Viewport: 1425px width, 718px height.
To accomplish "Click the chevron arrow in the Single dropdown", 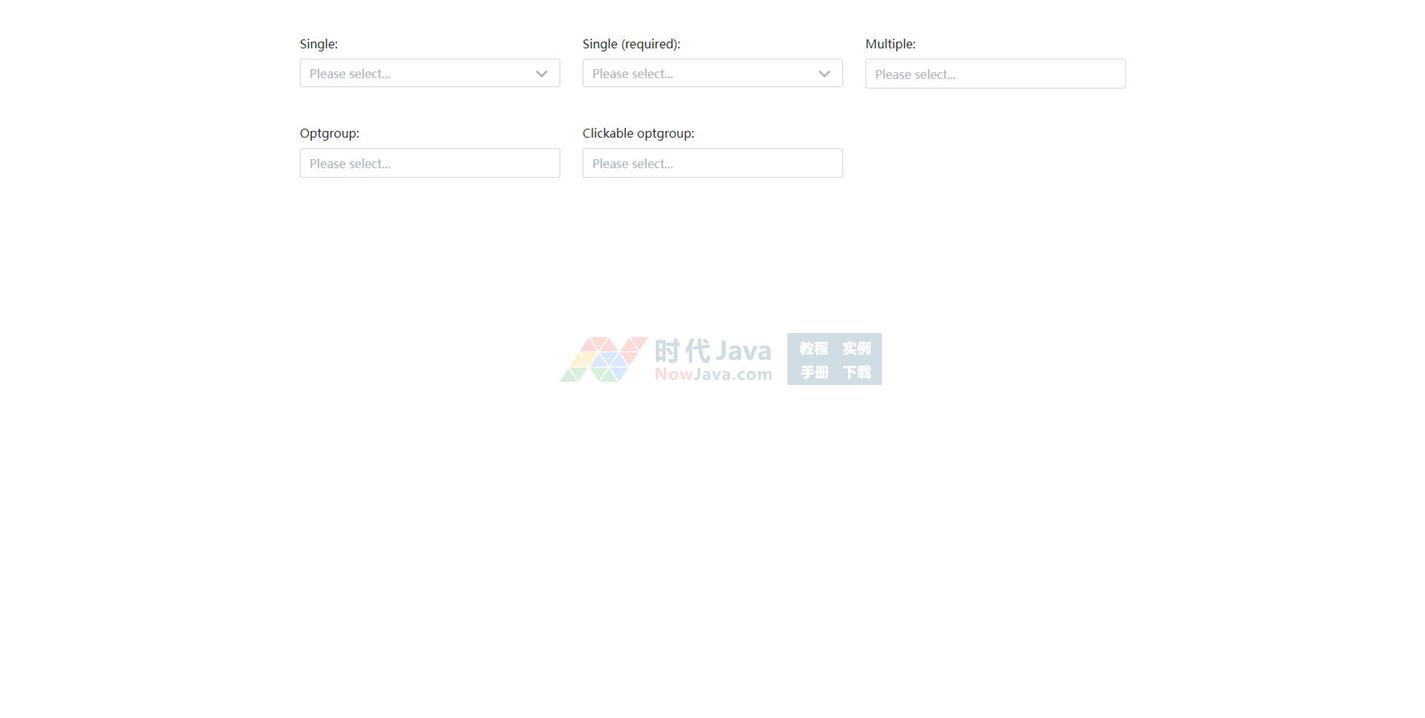I will [541, 74].
